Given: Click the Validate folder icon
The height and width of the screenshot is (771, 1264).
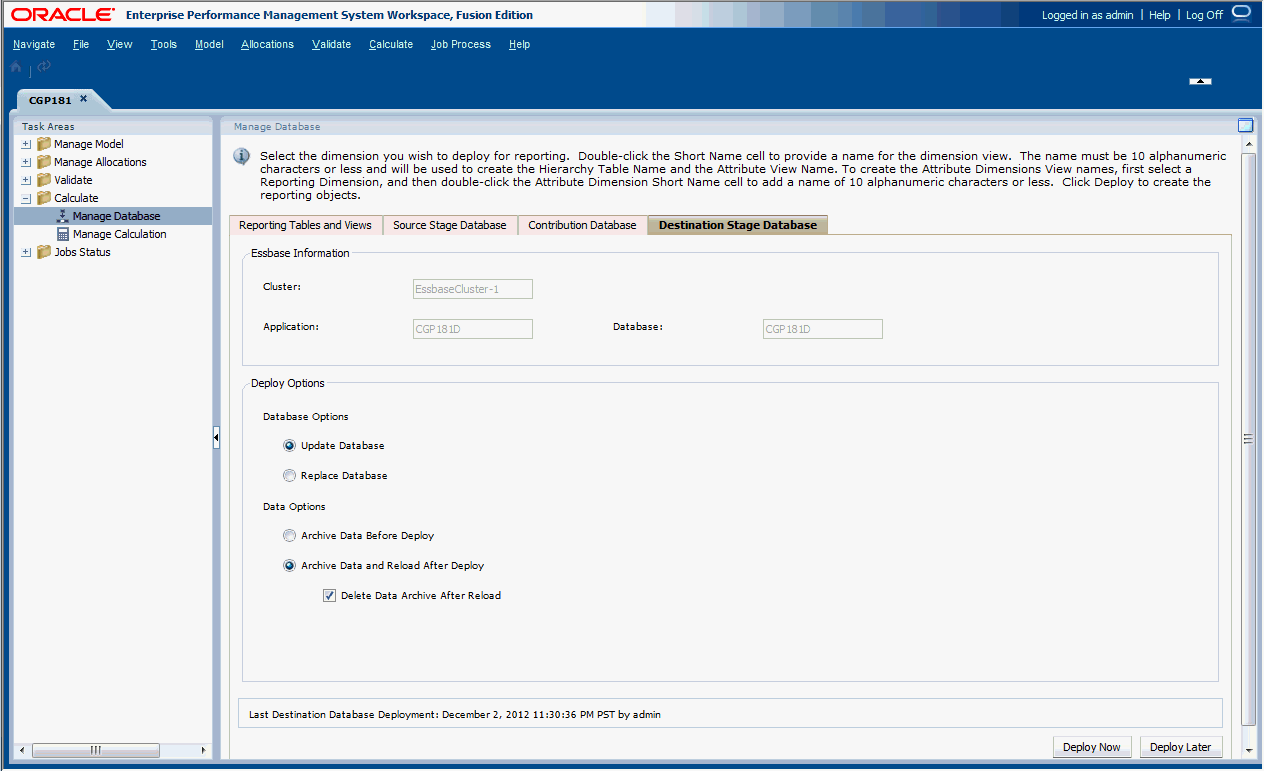Looking at the screenshot, I should coord(44,180).
